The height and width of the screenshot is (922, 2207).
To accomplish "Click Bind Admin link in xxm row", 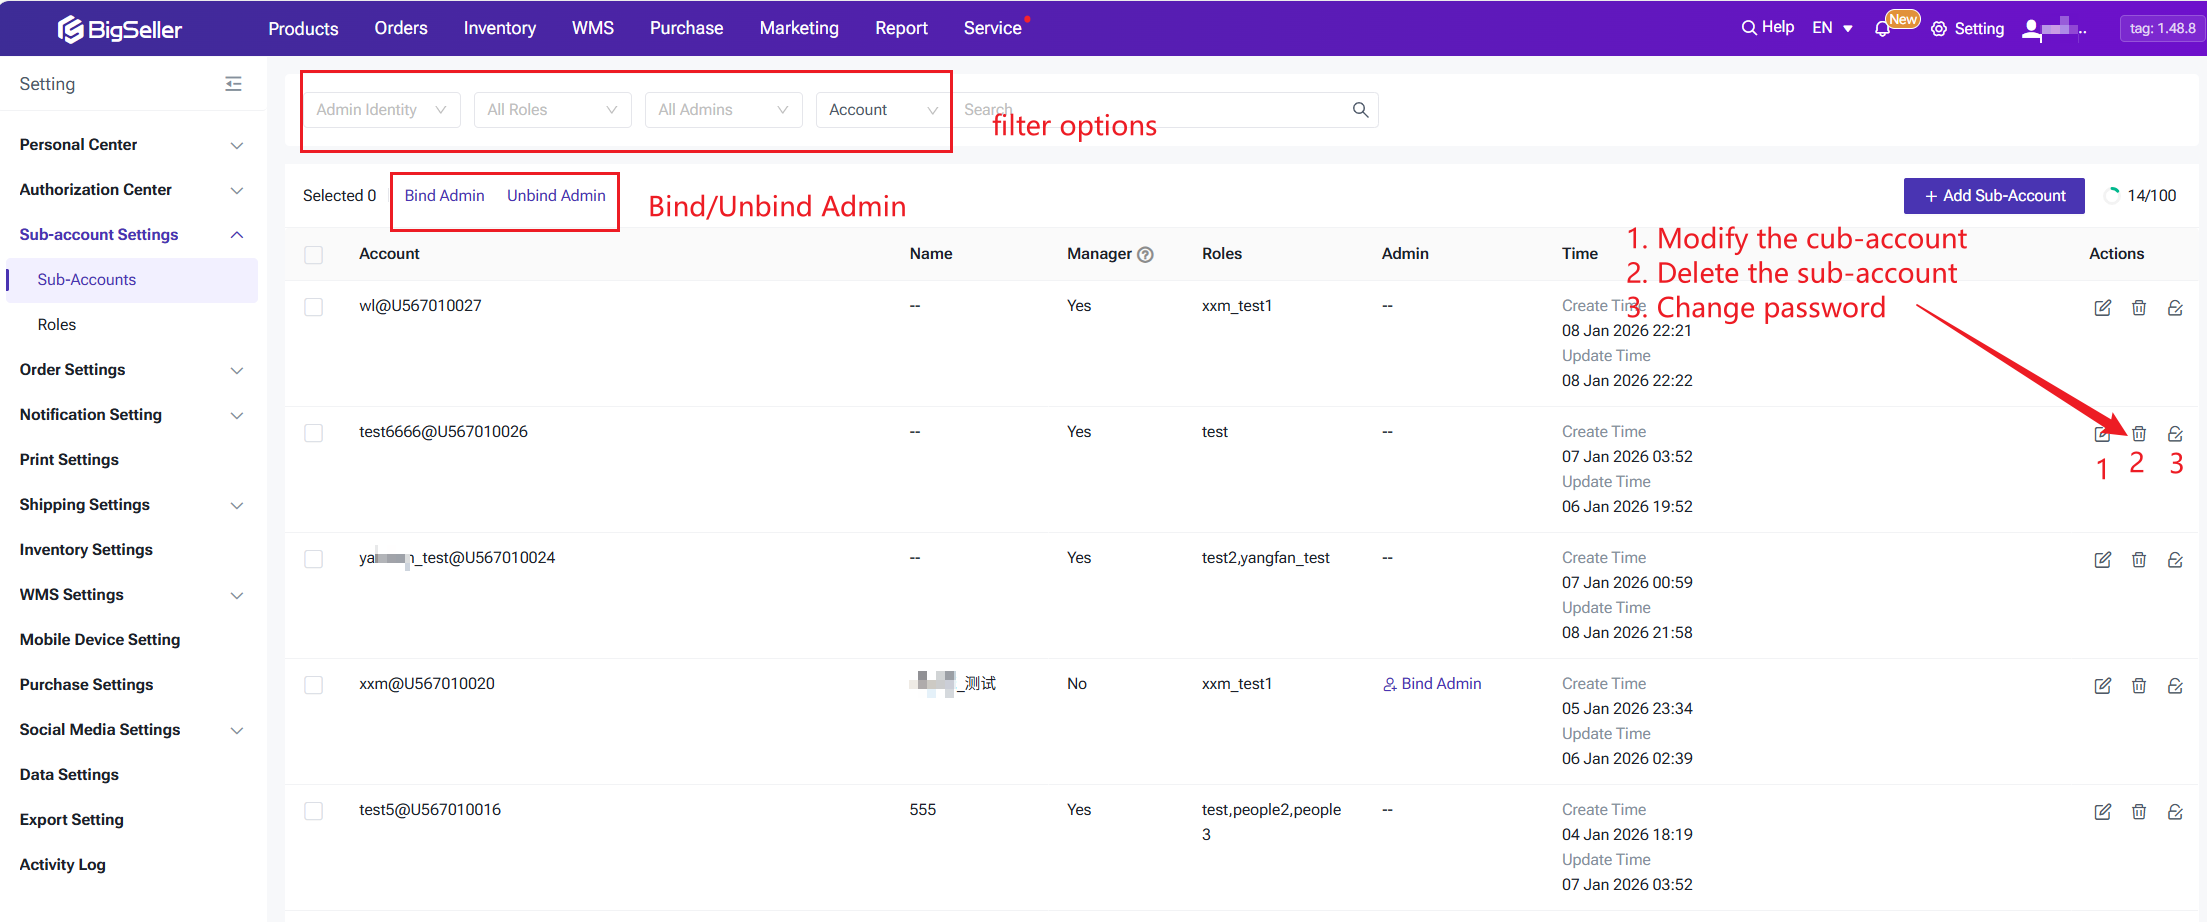I will pos(1432,684).
